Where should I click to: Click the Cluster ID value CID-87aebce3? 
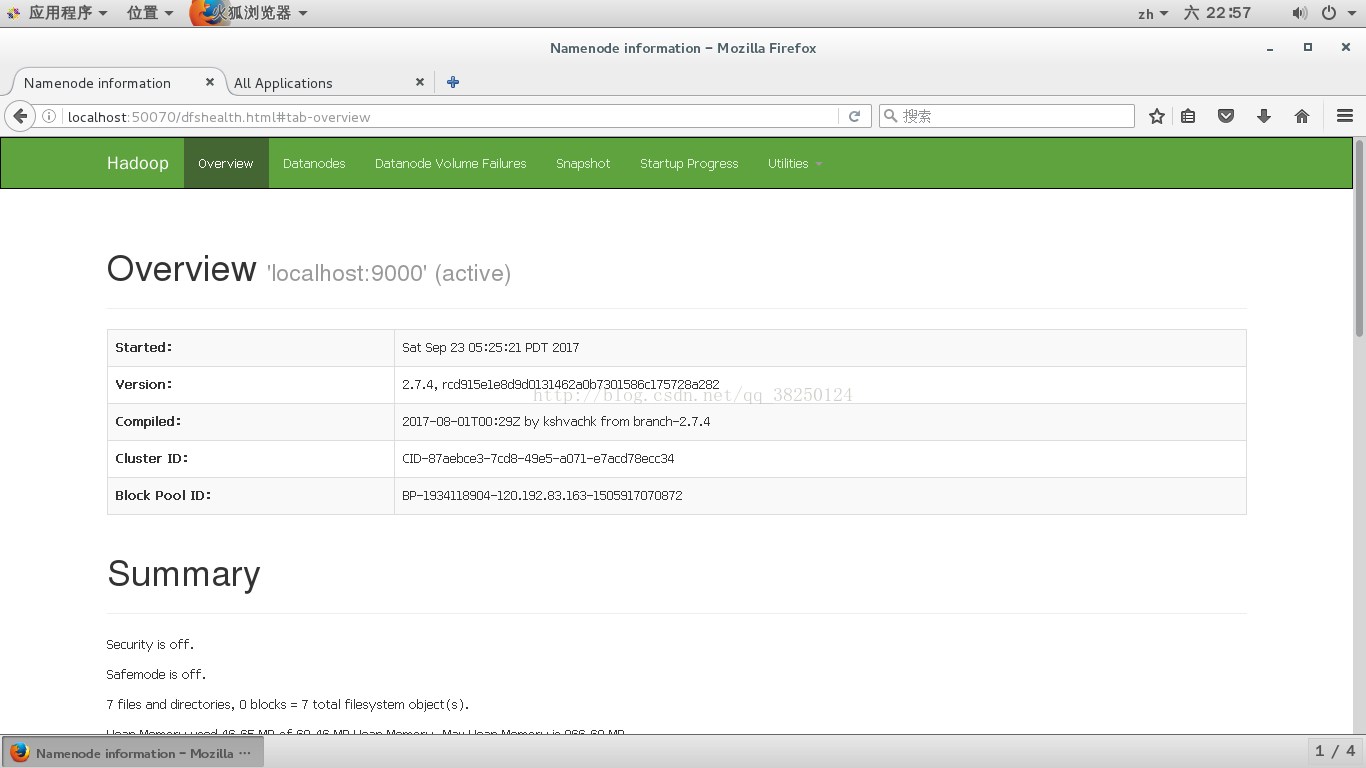(538, 459)
